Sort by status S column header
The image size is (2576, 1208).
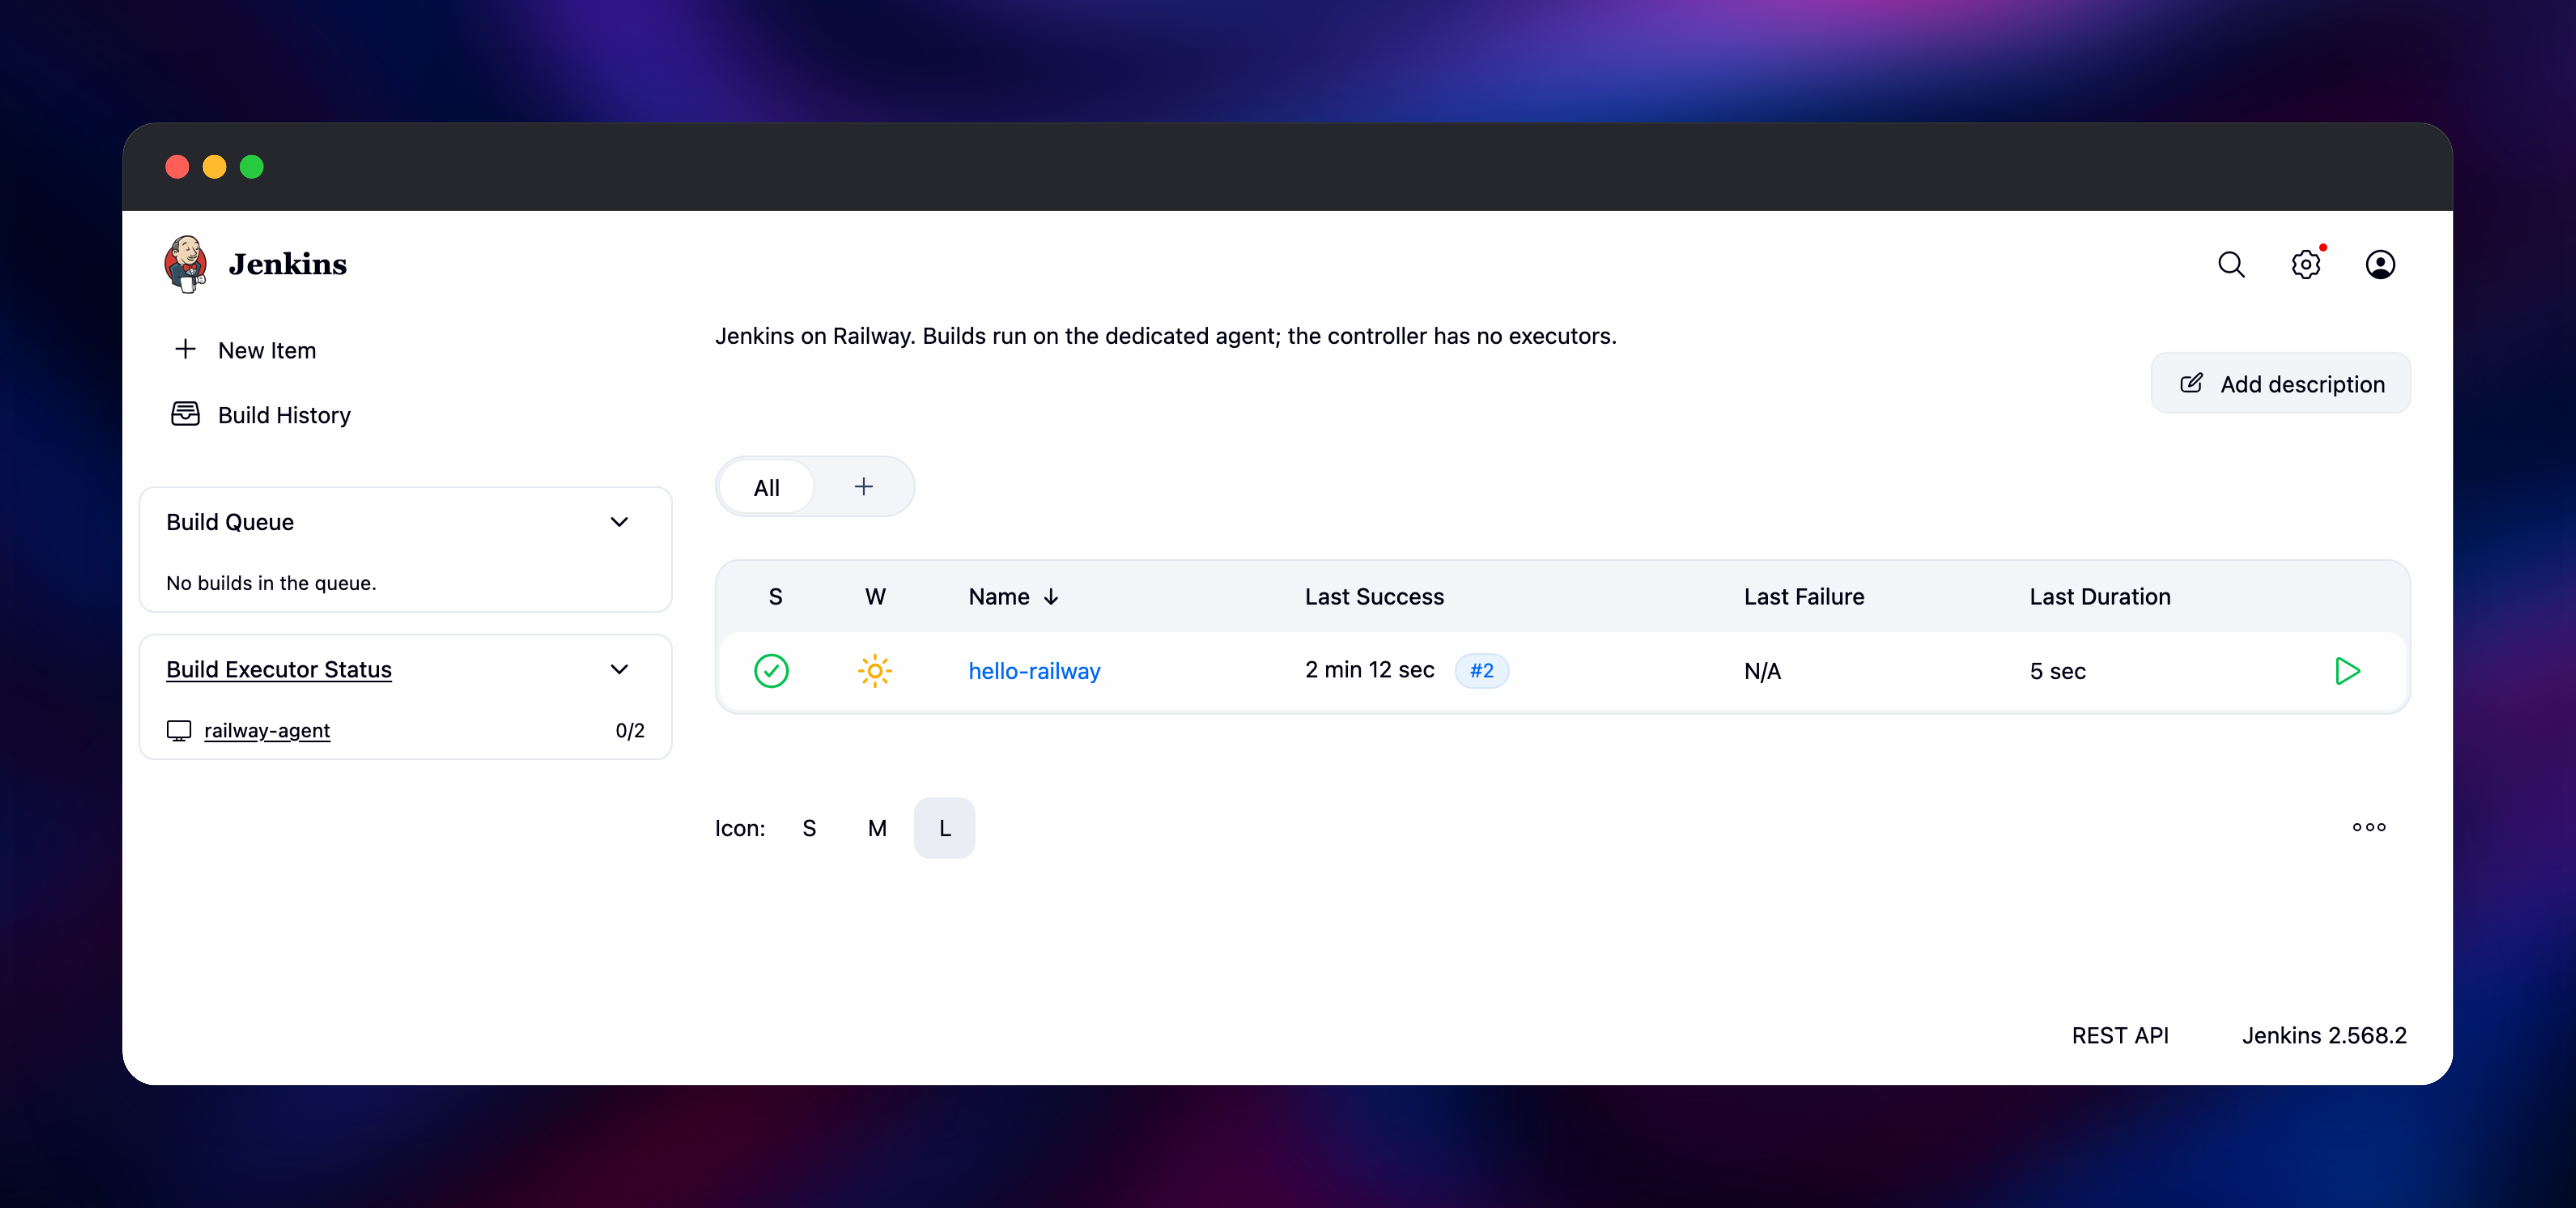[x=775, y=597]
